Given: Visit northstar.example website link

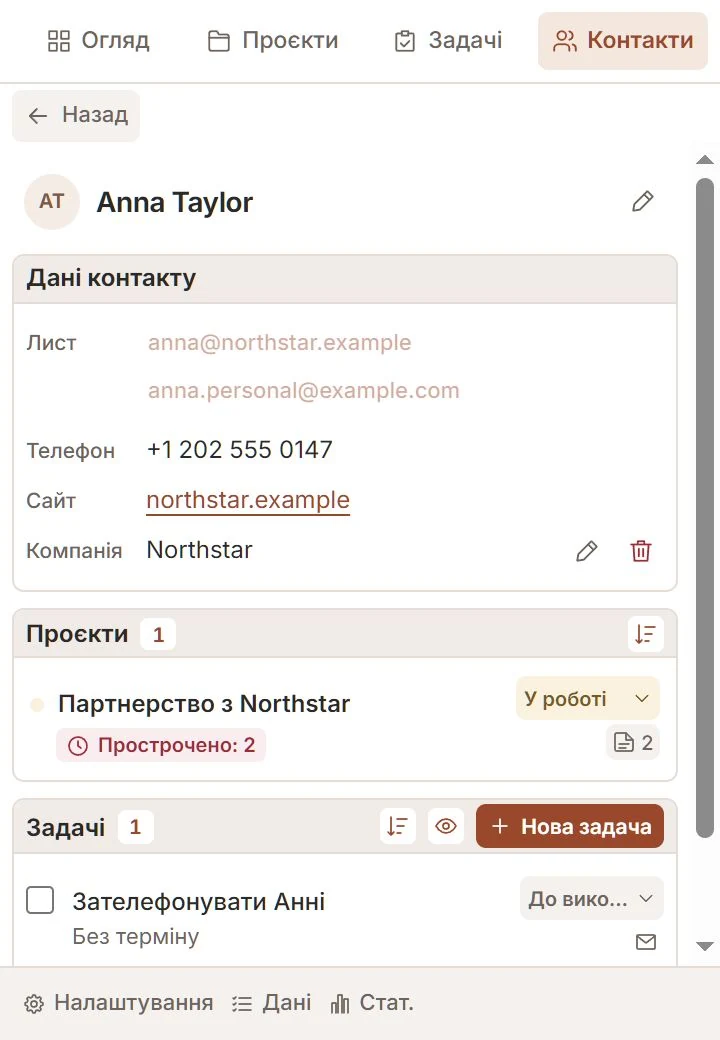Looking at the screenshot, I should point(248,499).
